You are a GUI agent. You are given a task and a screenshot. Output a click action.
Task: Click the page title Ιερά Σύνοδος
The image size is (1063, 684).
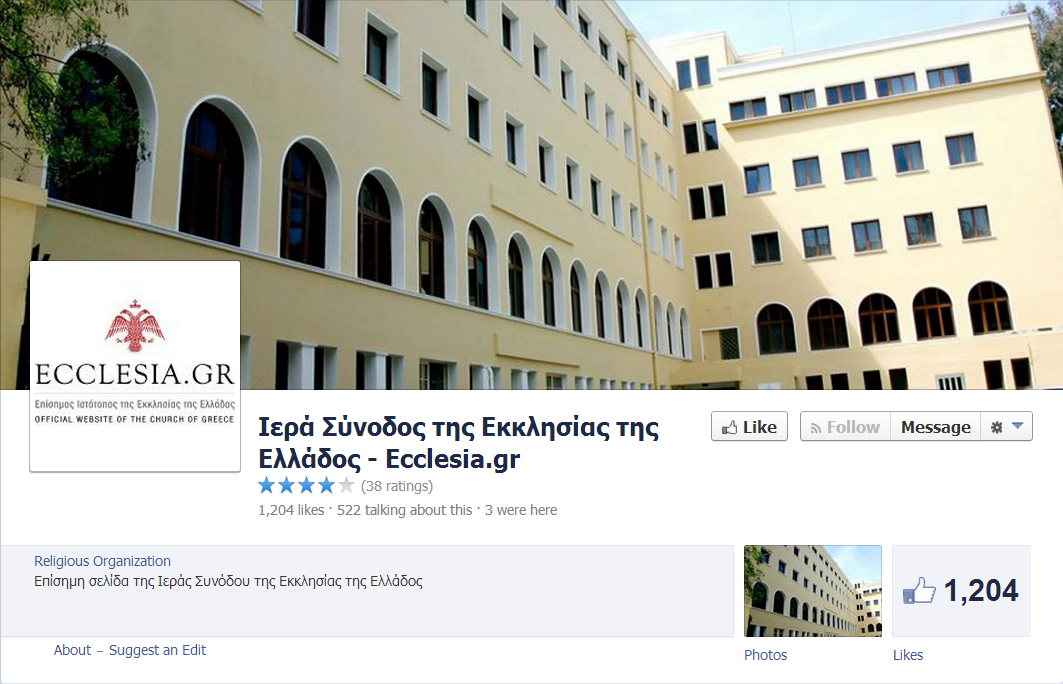(x=458, y=443)
